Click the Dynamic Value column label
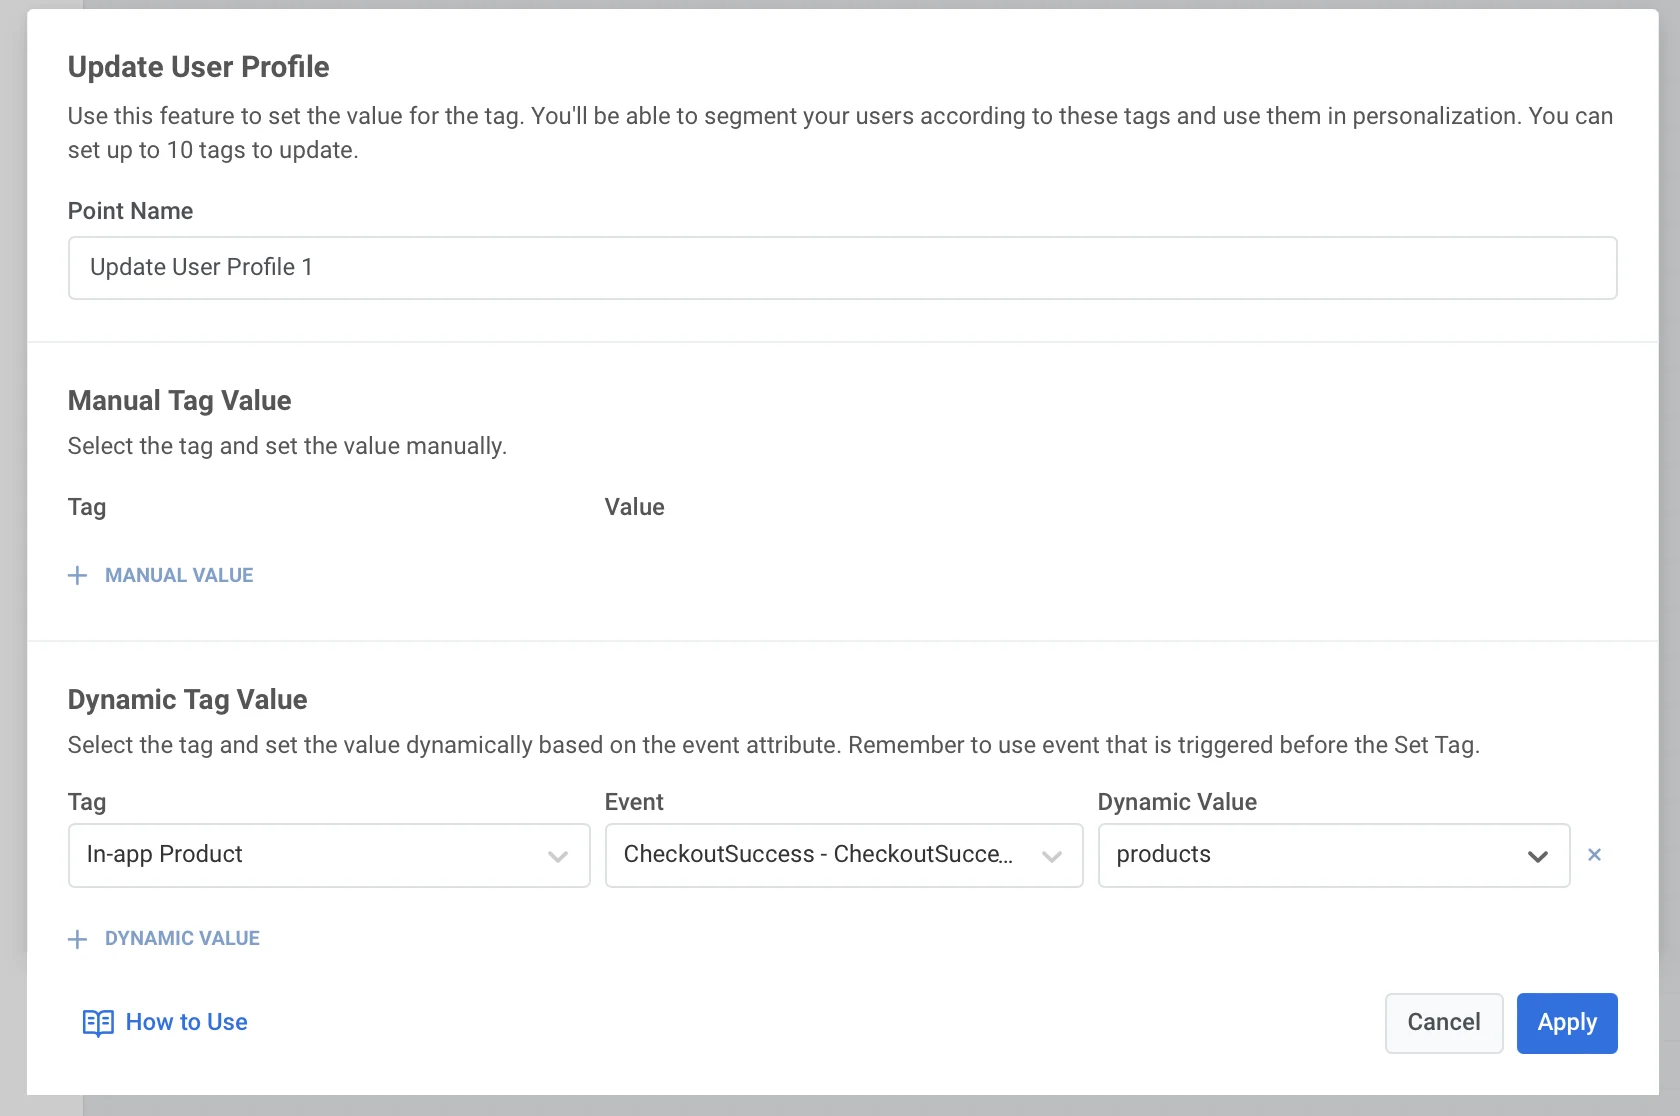Screen dimensions: 1680x1116 click(x=1176, y=802)
